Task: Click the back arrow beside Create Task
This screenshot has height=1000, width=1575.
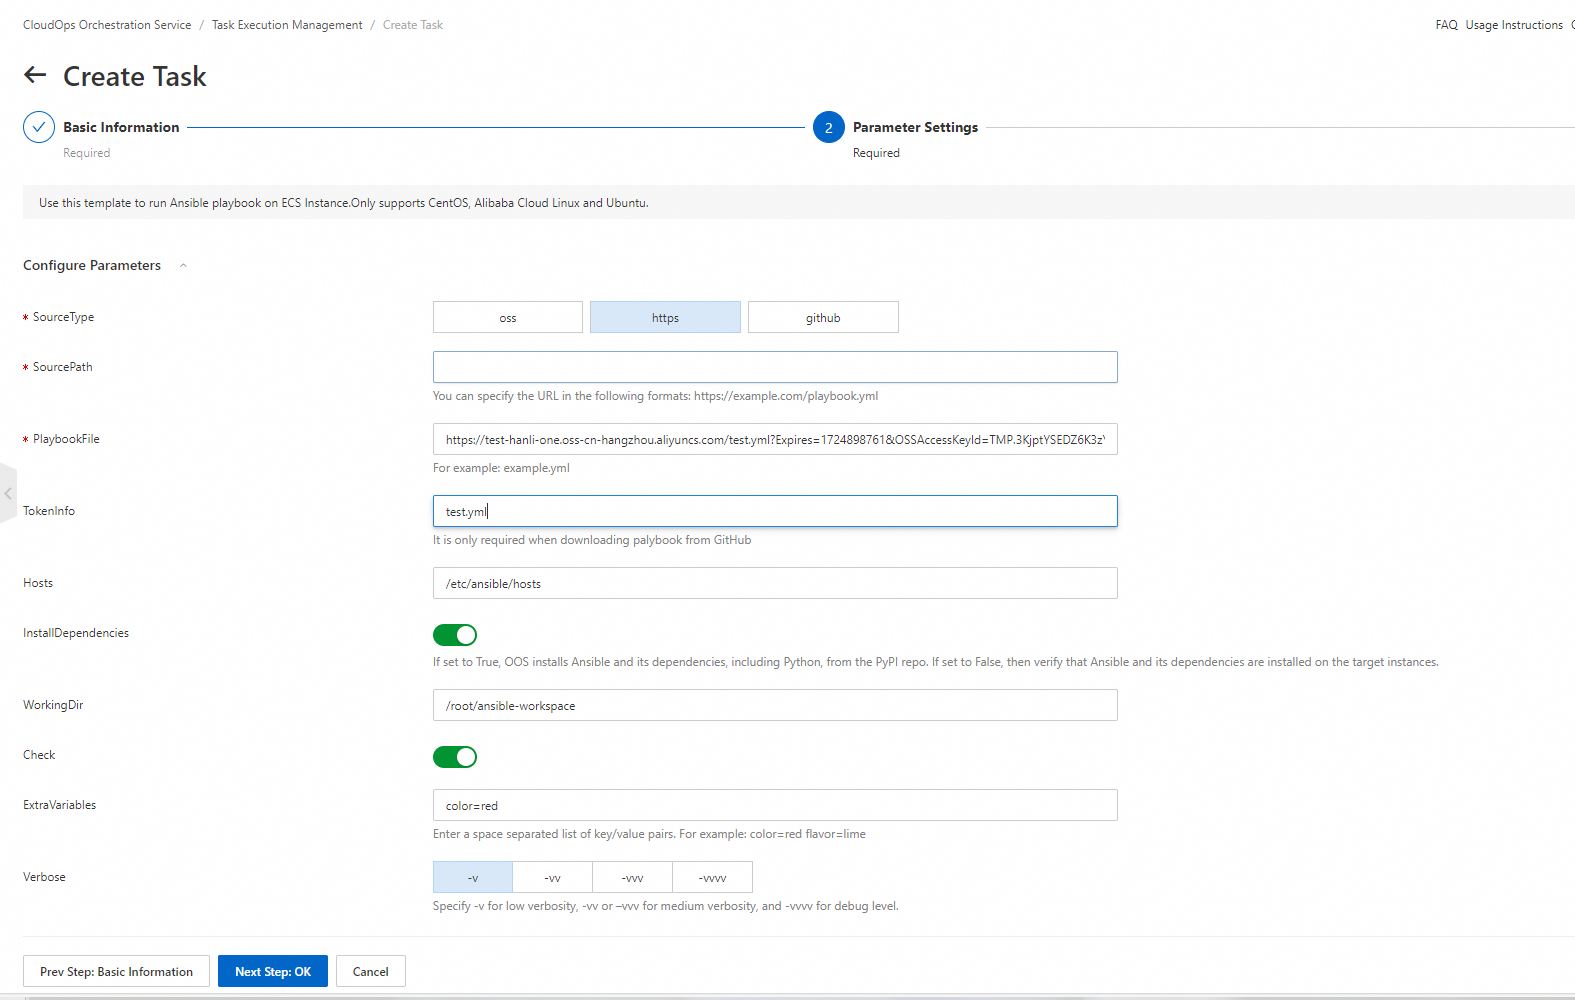Action: click(x=35, y=75)
